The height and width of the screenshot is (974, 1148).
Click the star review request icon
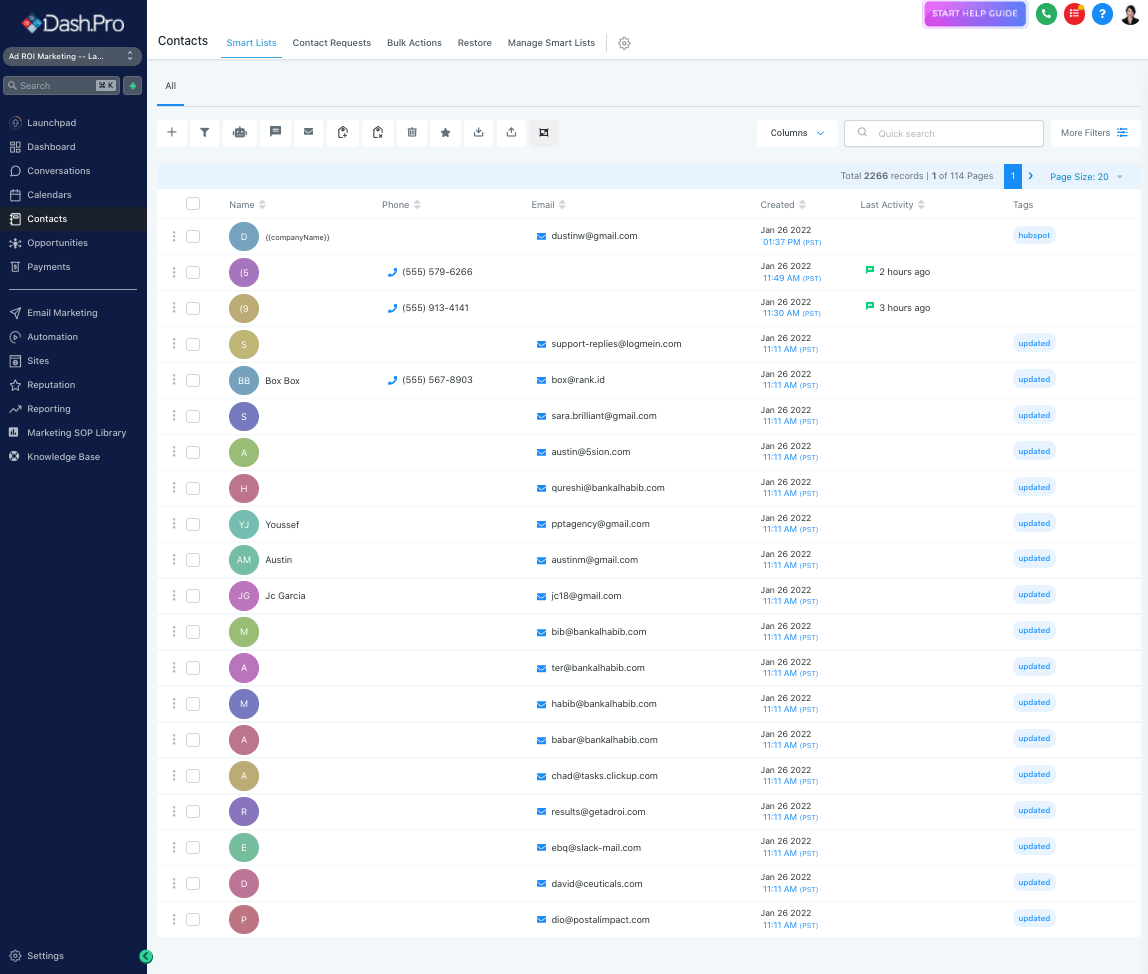pos(445,133)
